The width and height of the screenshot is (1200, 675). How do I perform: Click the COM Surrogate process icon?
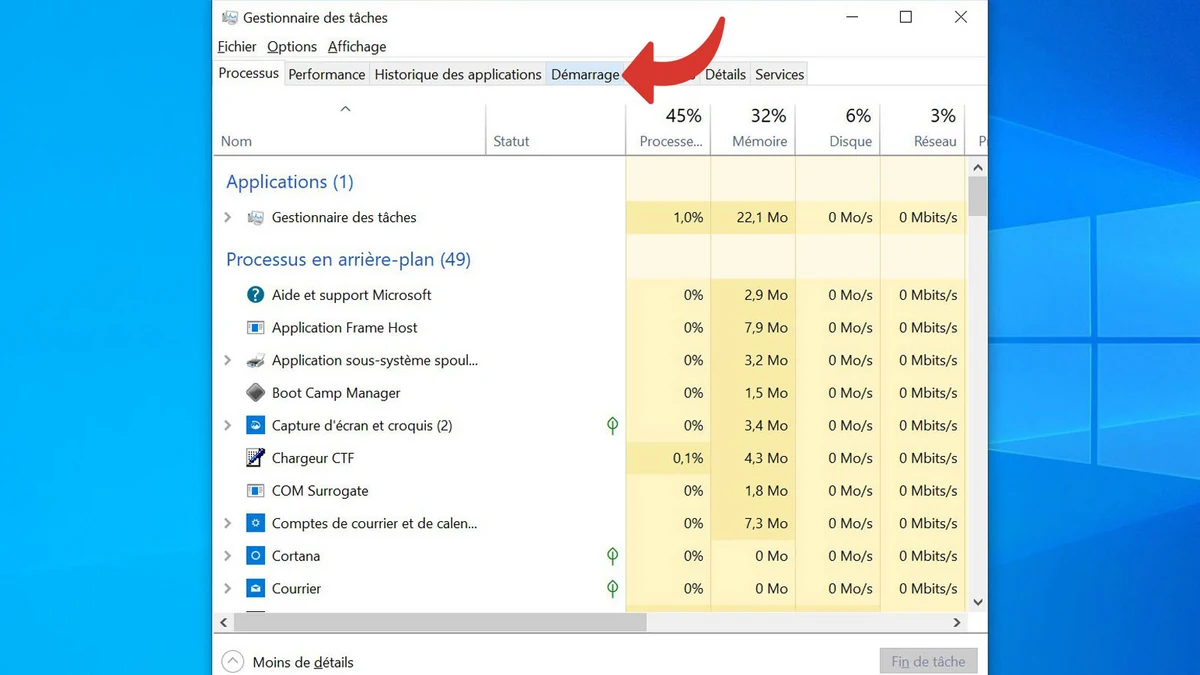click(255, 491)
